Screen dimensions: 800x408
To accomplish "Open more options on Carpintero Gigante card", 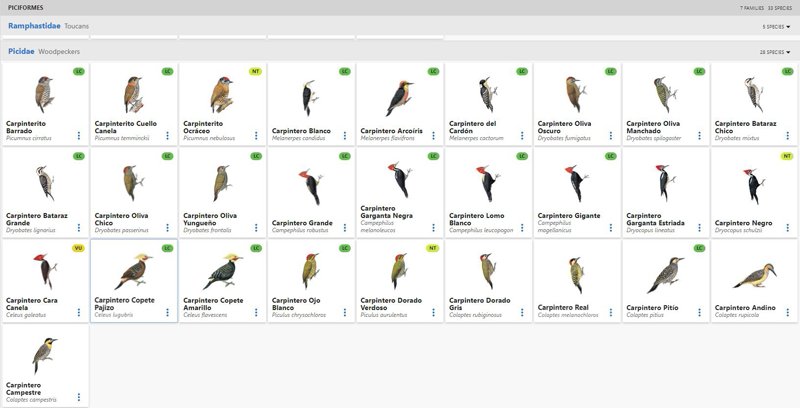I will [610, 224].
